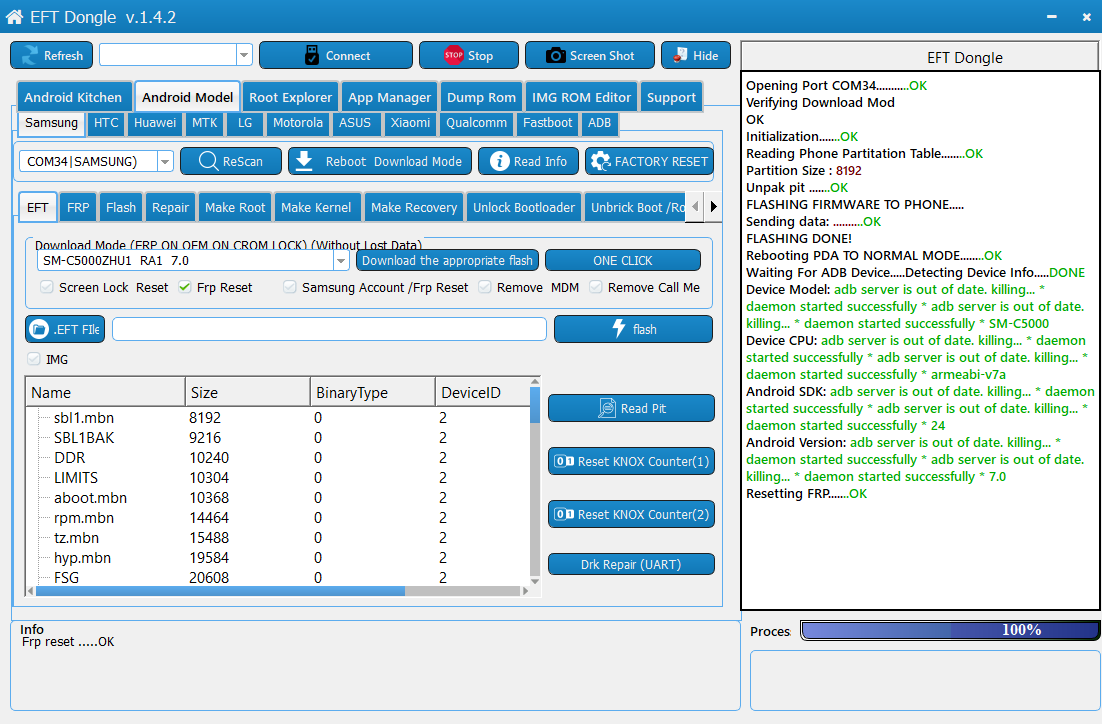Open the COM34 SAMSUNG port dropdown
The width and height of the screenshot is (1102, 724).
tap(165, 162)
